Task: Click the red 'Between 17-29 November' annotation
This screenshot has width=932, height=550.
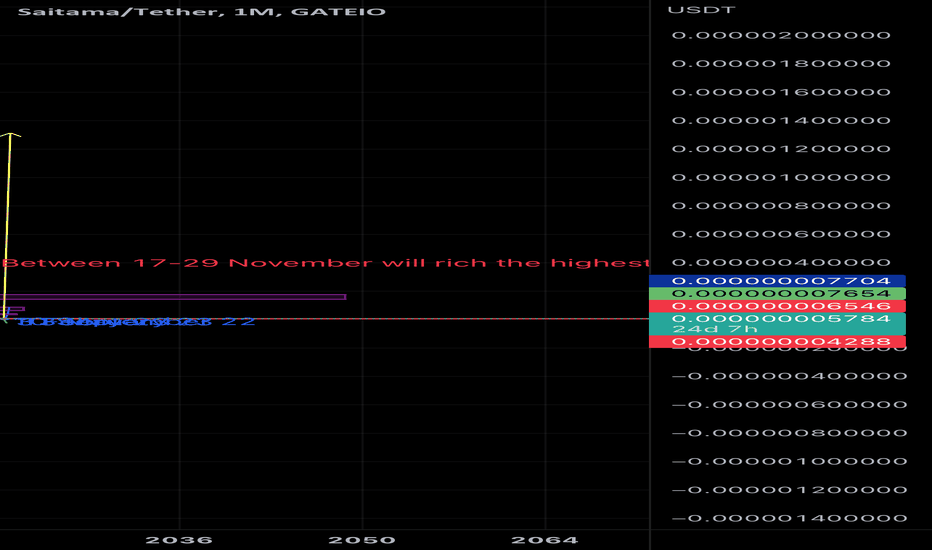Action: [x=326, y=263]
